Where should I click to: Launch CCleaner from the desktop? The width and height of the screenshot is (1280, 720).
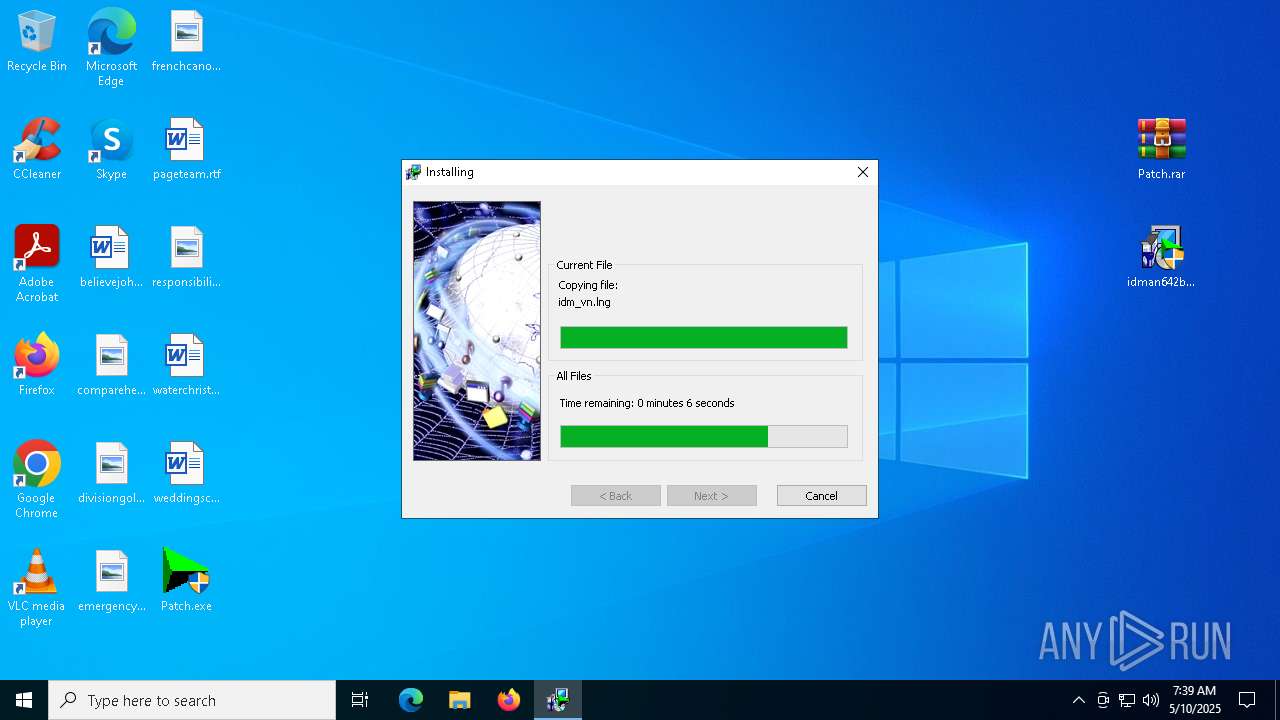tap(37, 150)
